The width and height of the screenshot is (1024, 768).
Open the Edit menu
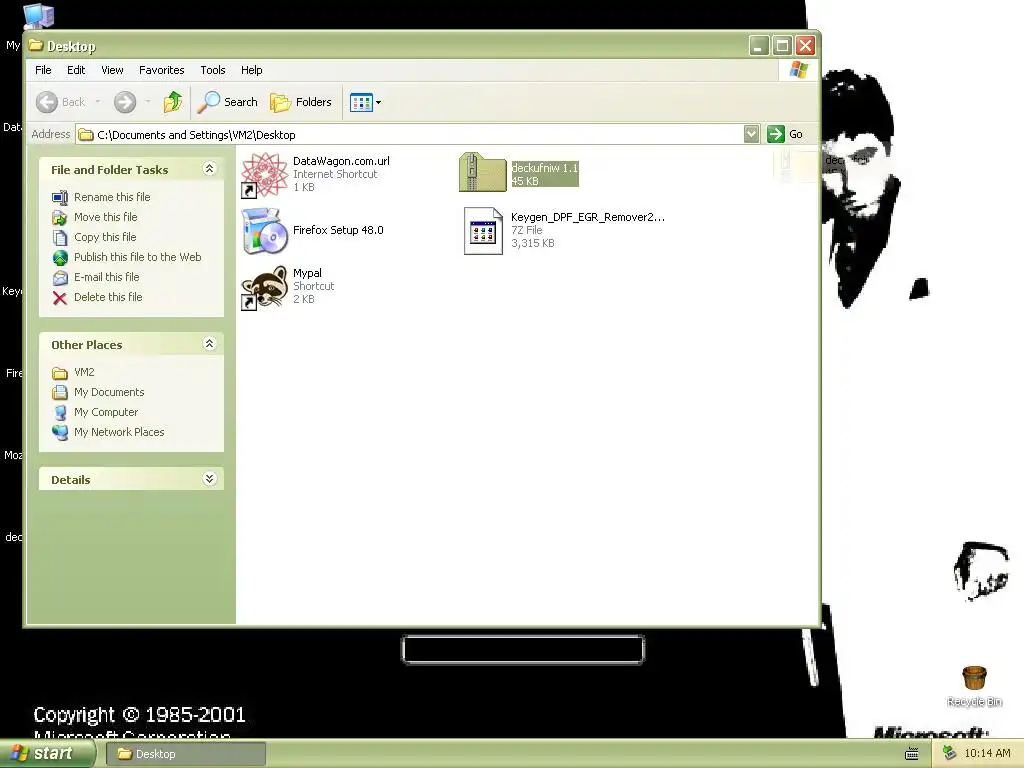coord(76,70)
